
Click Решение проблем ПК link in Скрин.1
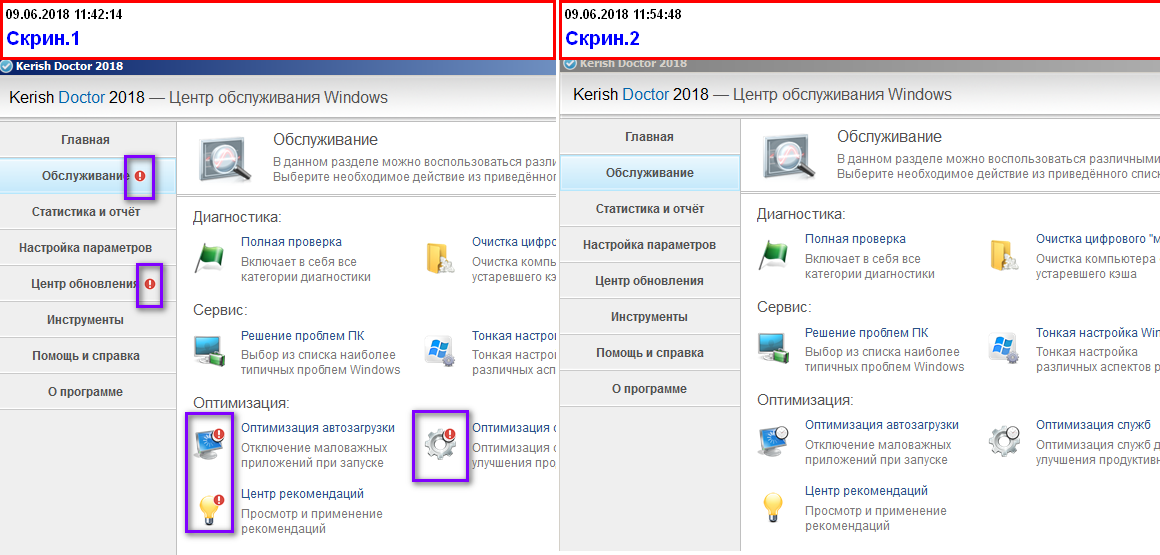click(x=292, y=336)
